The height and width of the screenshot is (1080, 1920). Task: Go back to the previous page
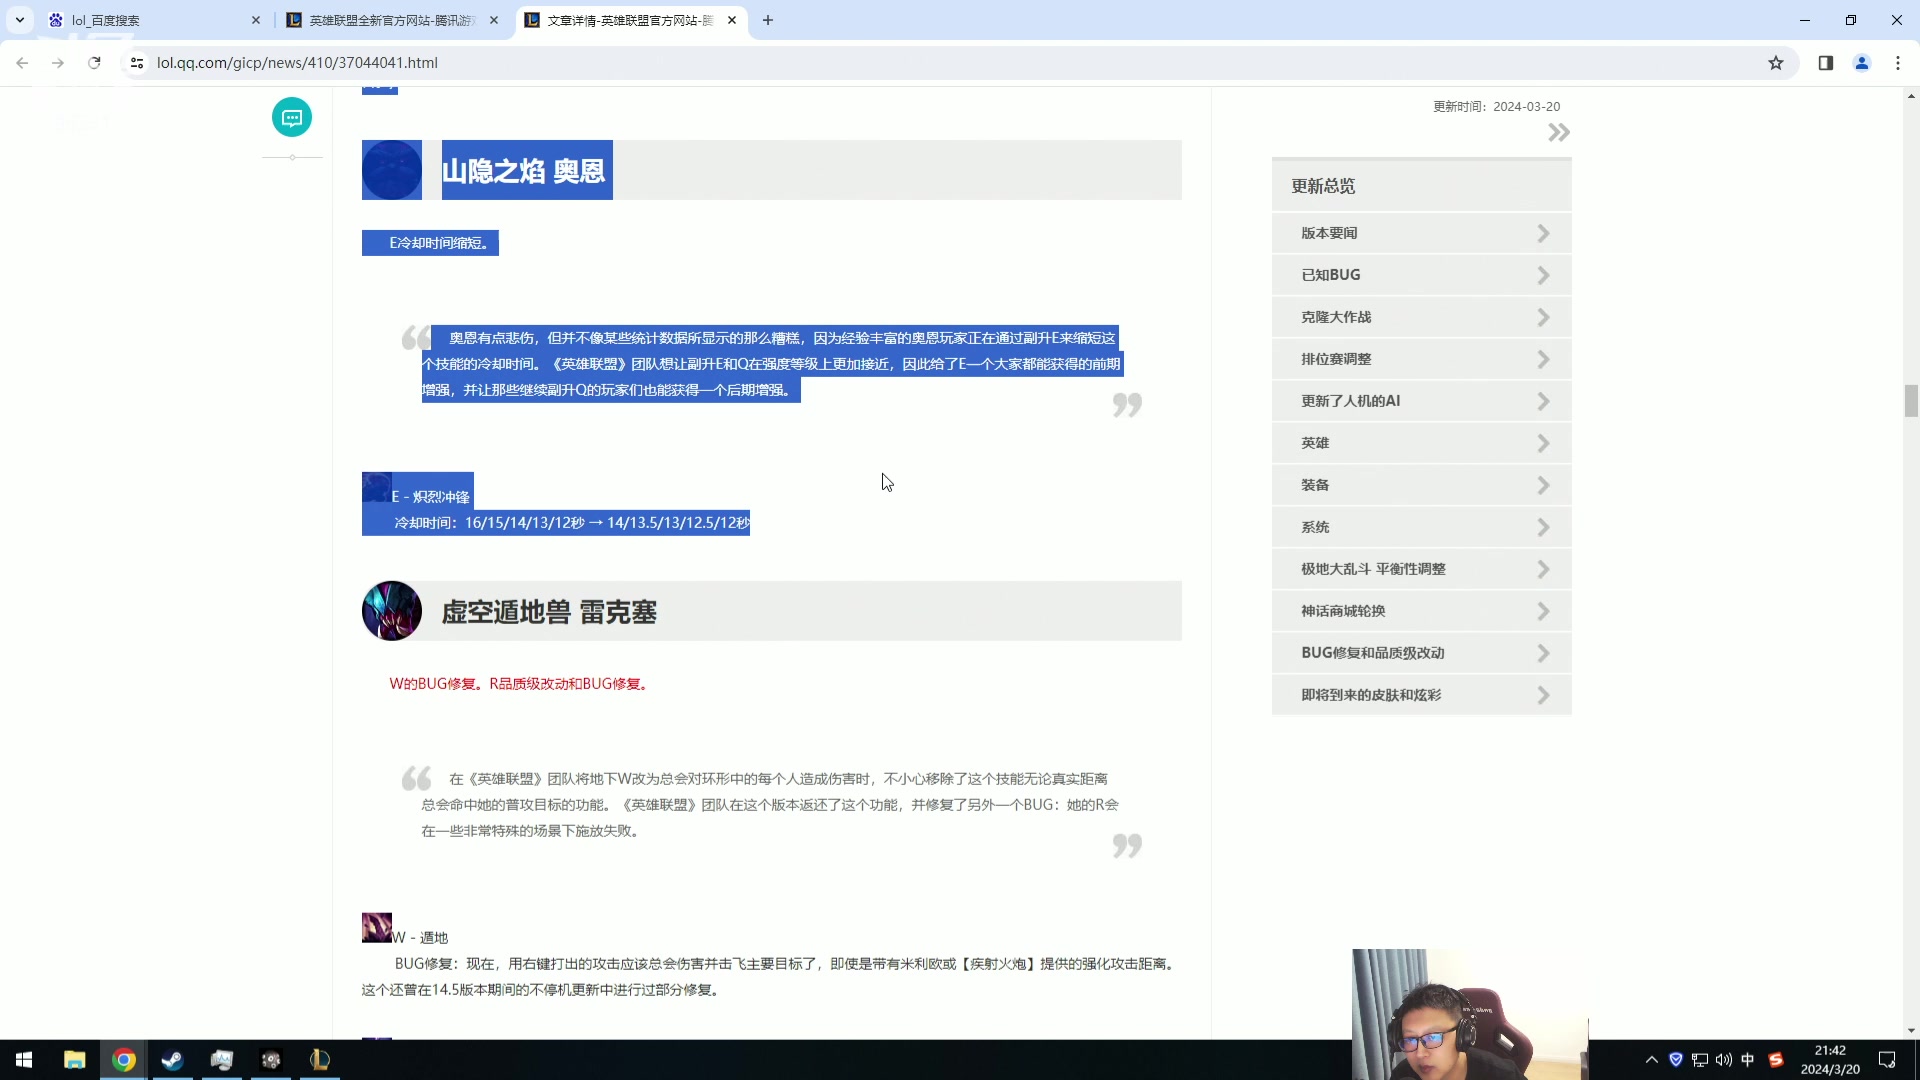[x=22, y=62]
